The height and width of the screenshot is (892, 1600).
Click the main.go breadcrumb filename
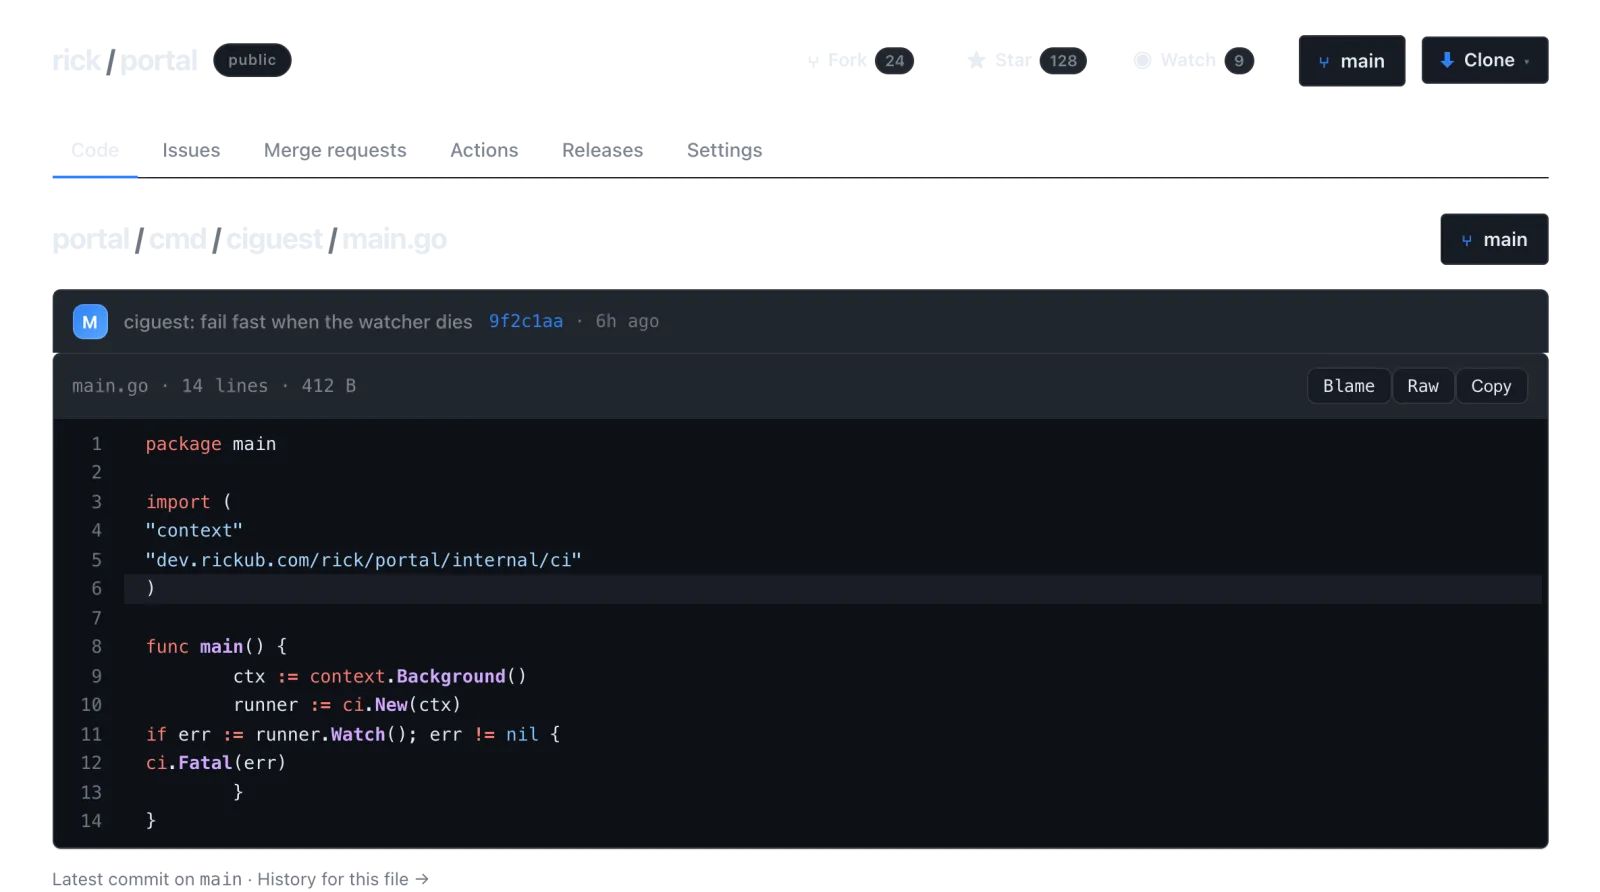pyautogui.click(x=394, y=239)
